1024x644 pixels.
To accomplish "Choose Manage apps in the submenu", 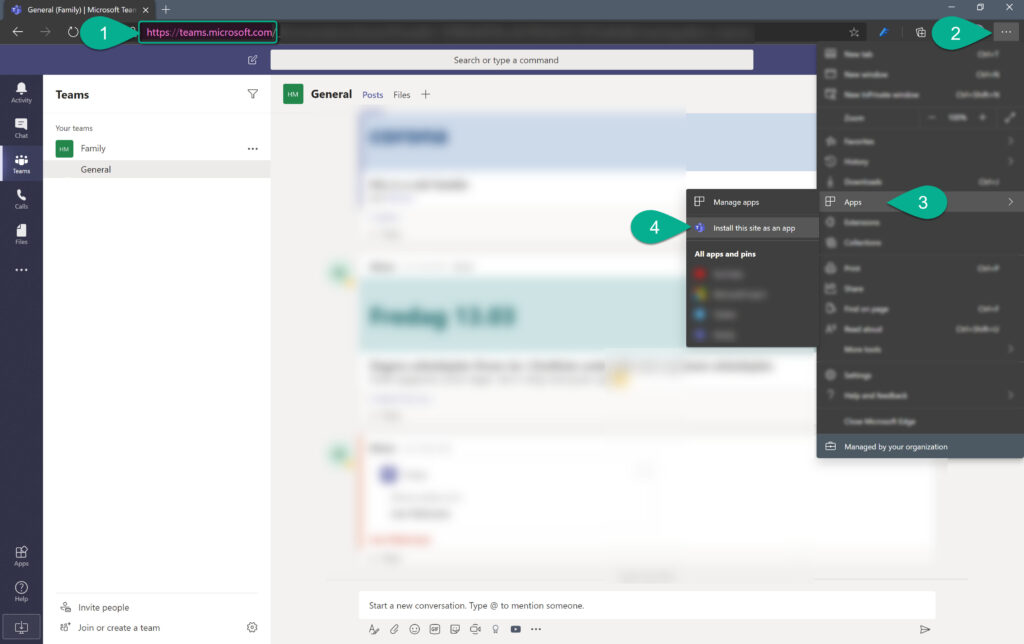I will click(x=752, y=202).
